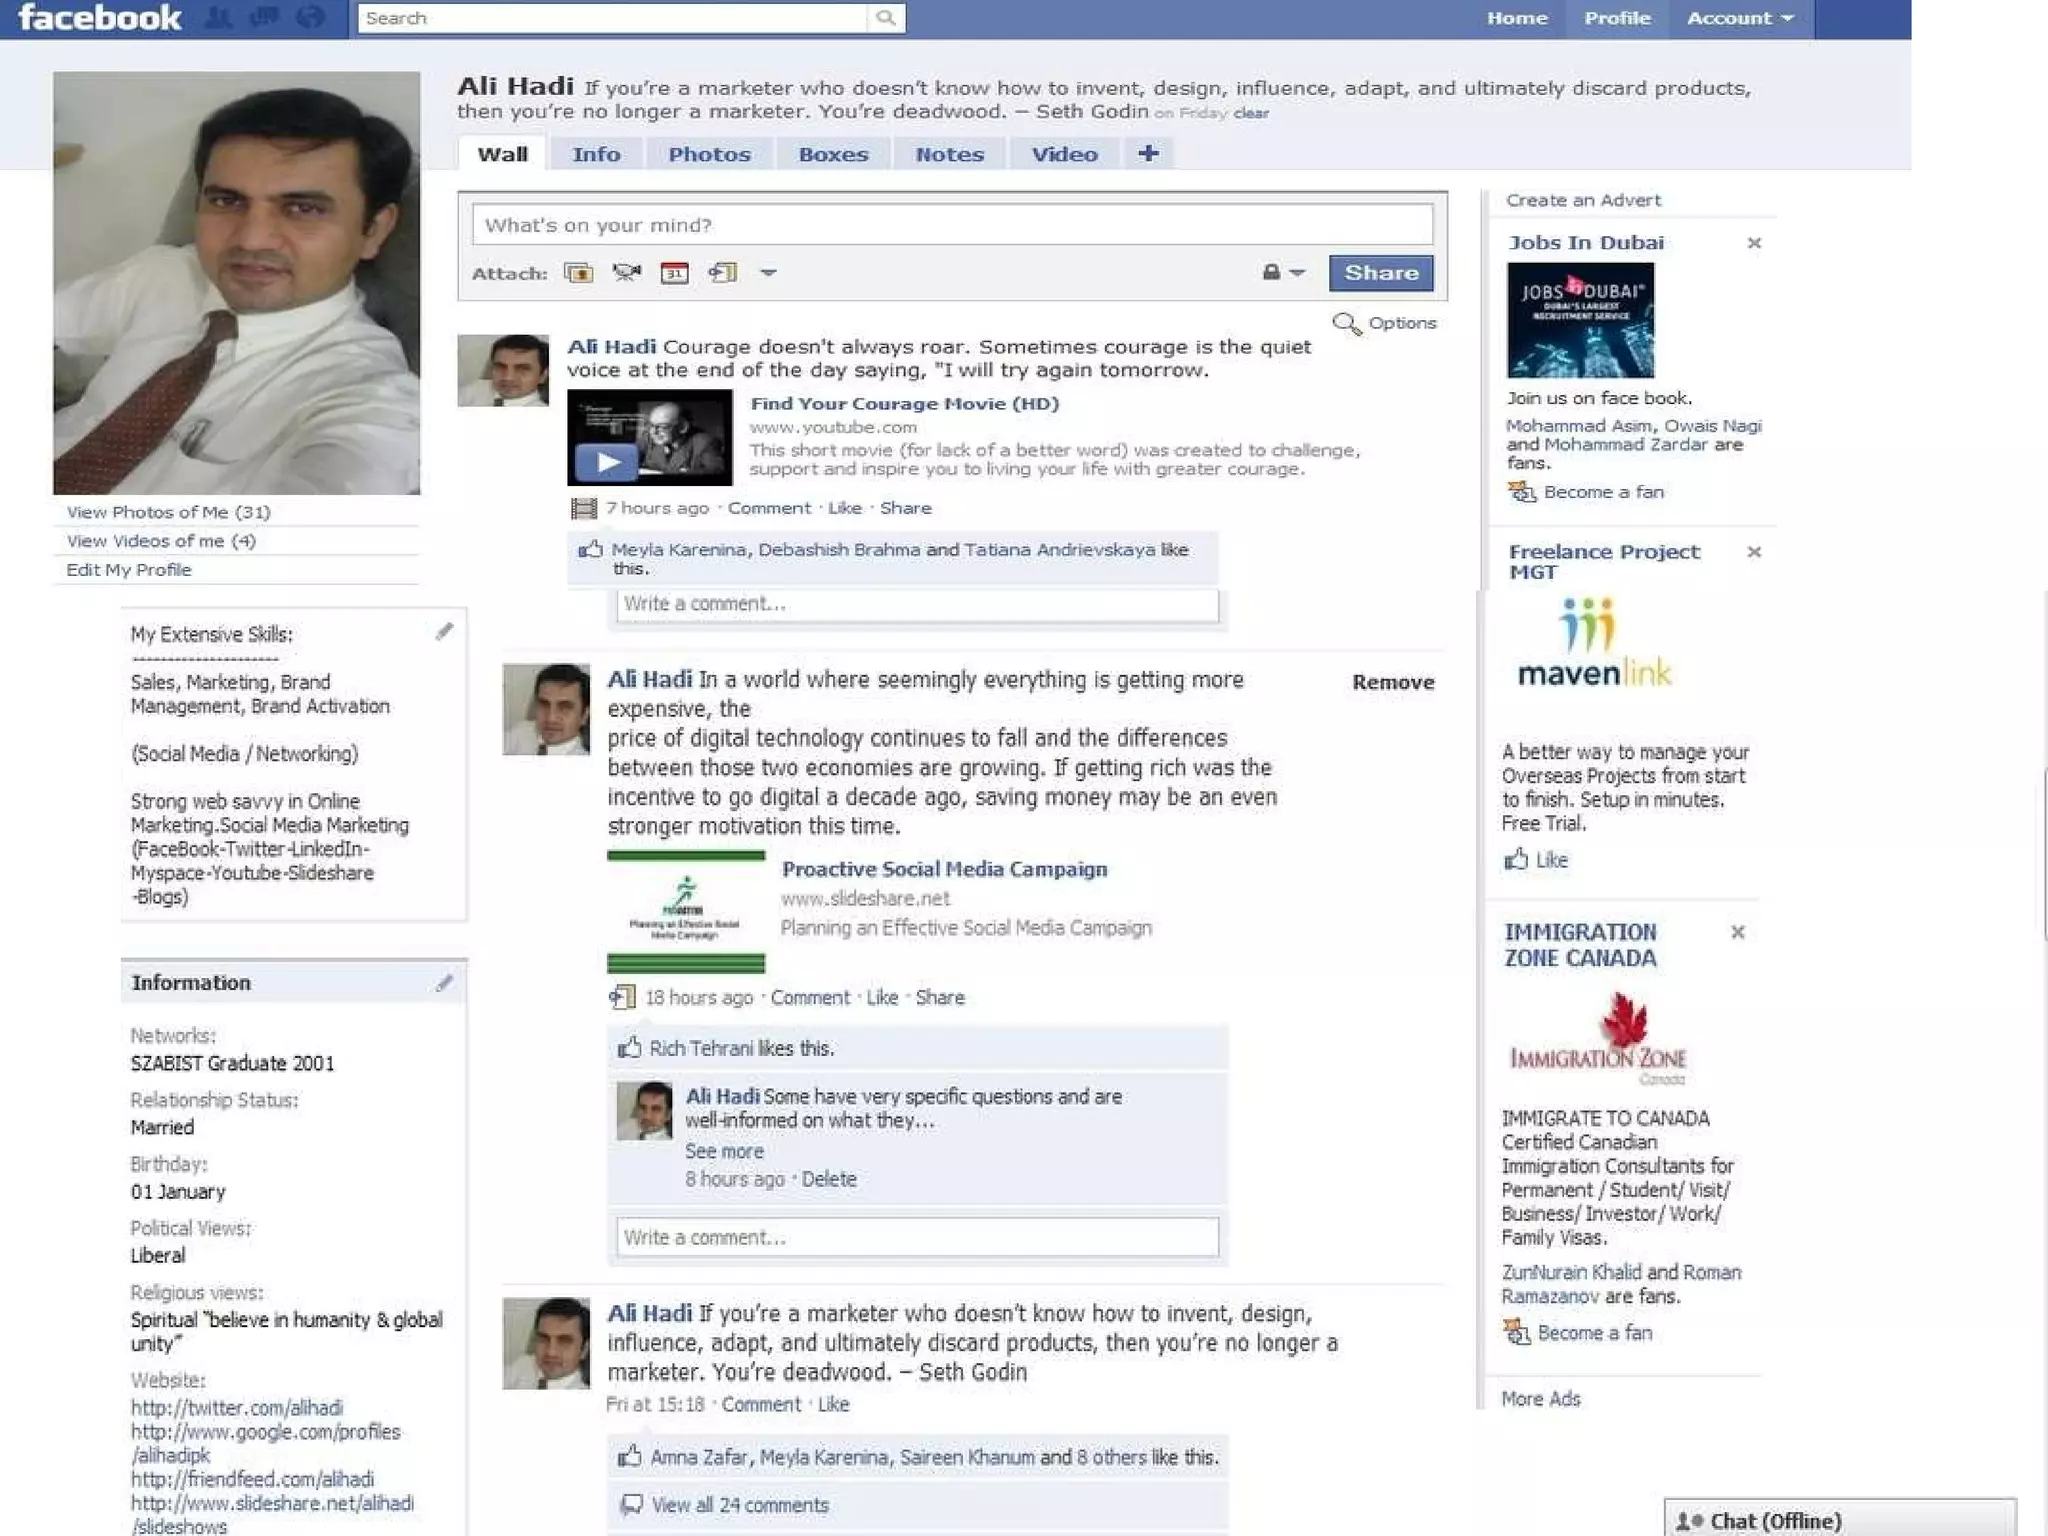
Task: Open the Notes tab
Action: coord(949,154)
